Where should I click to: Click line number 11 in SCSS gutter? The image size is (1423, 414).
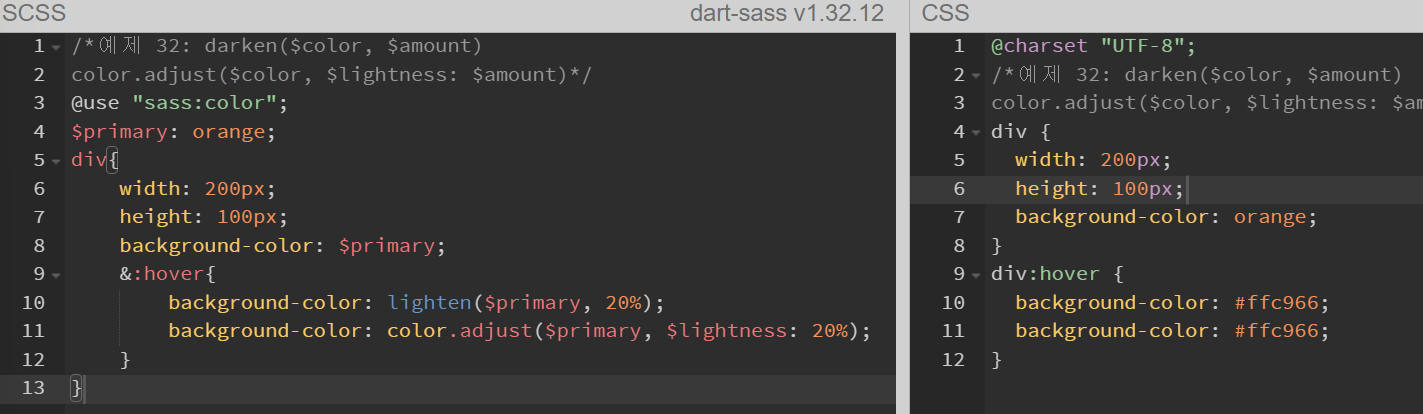coord(33,331)
